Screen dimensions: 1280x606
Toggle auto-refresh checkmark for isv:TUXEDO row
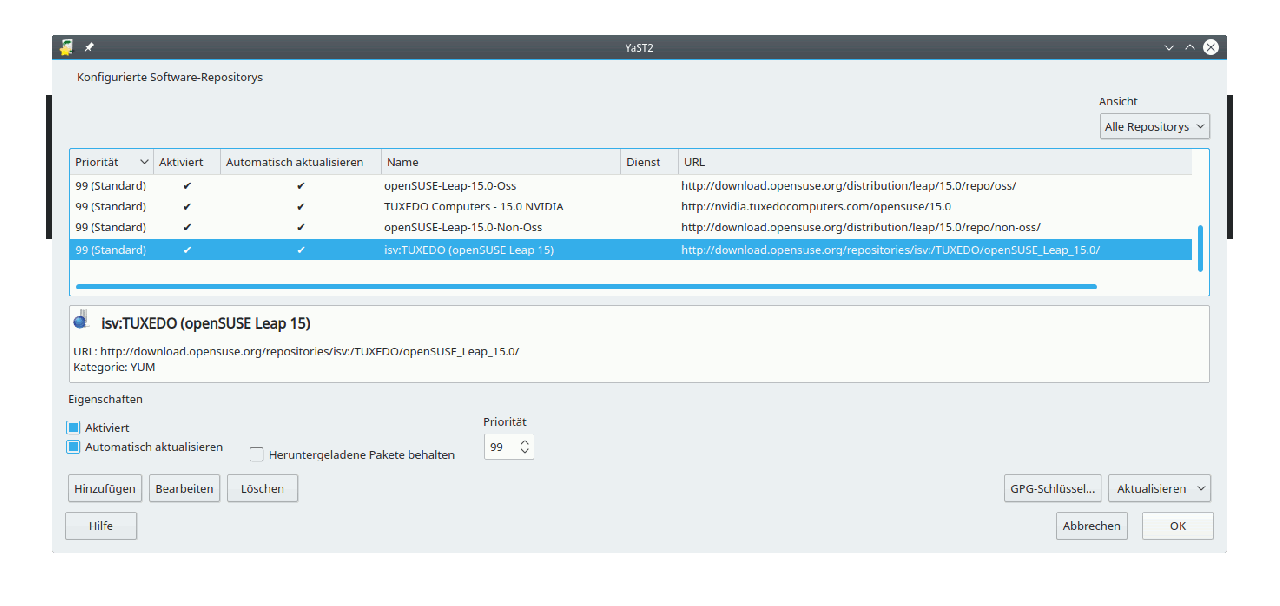point(301,250)
